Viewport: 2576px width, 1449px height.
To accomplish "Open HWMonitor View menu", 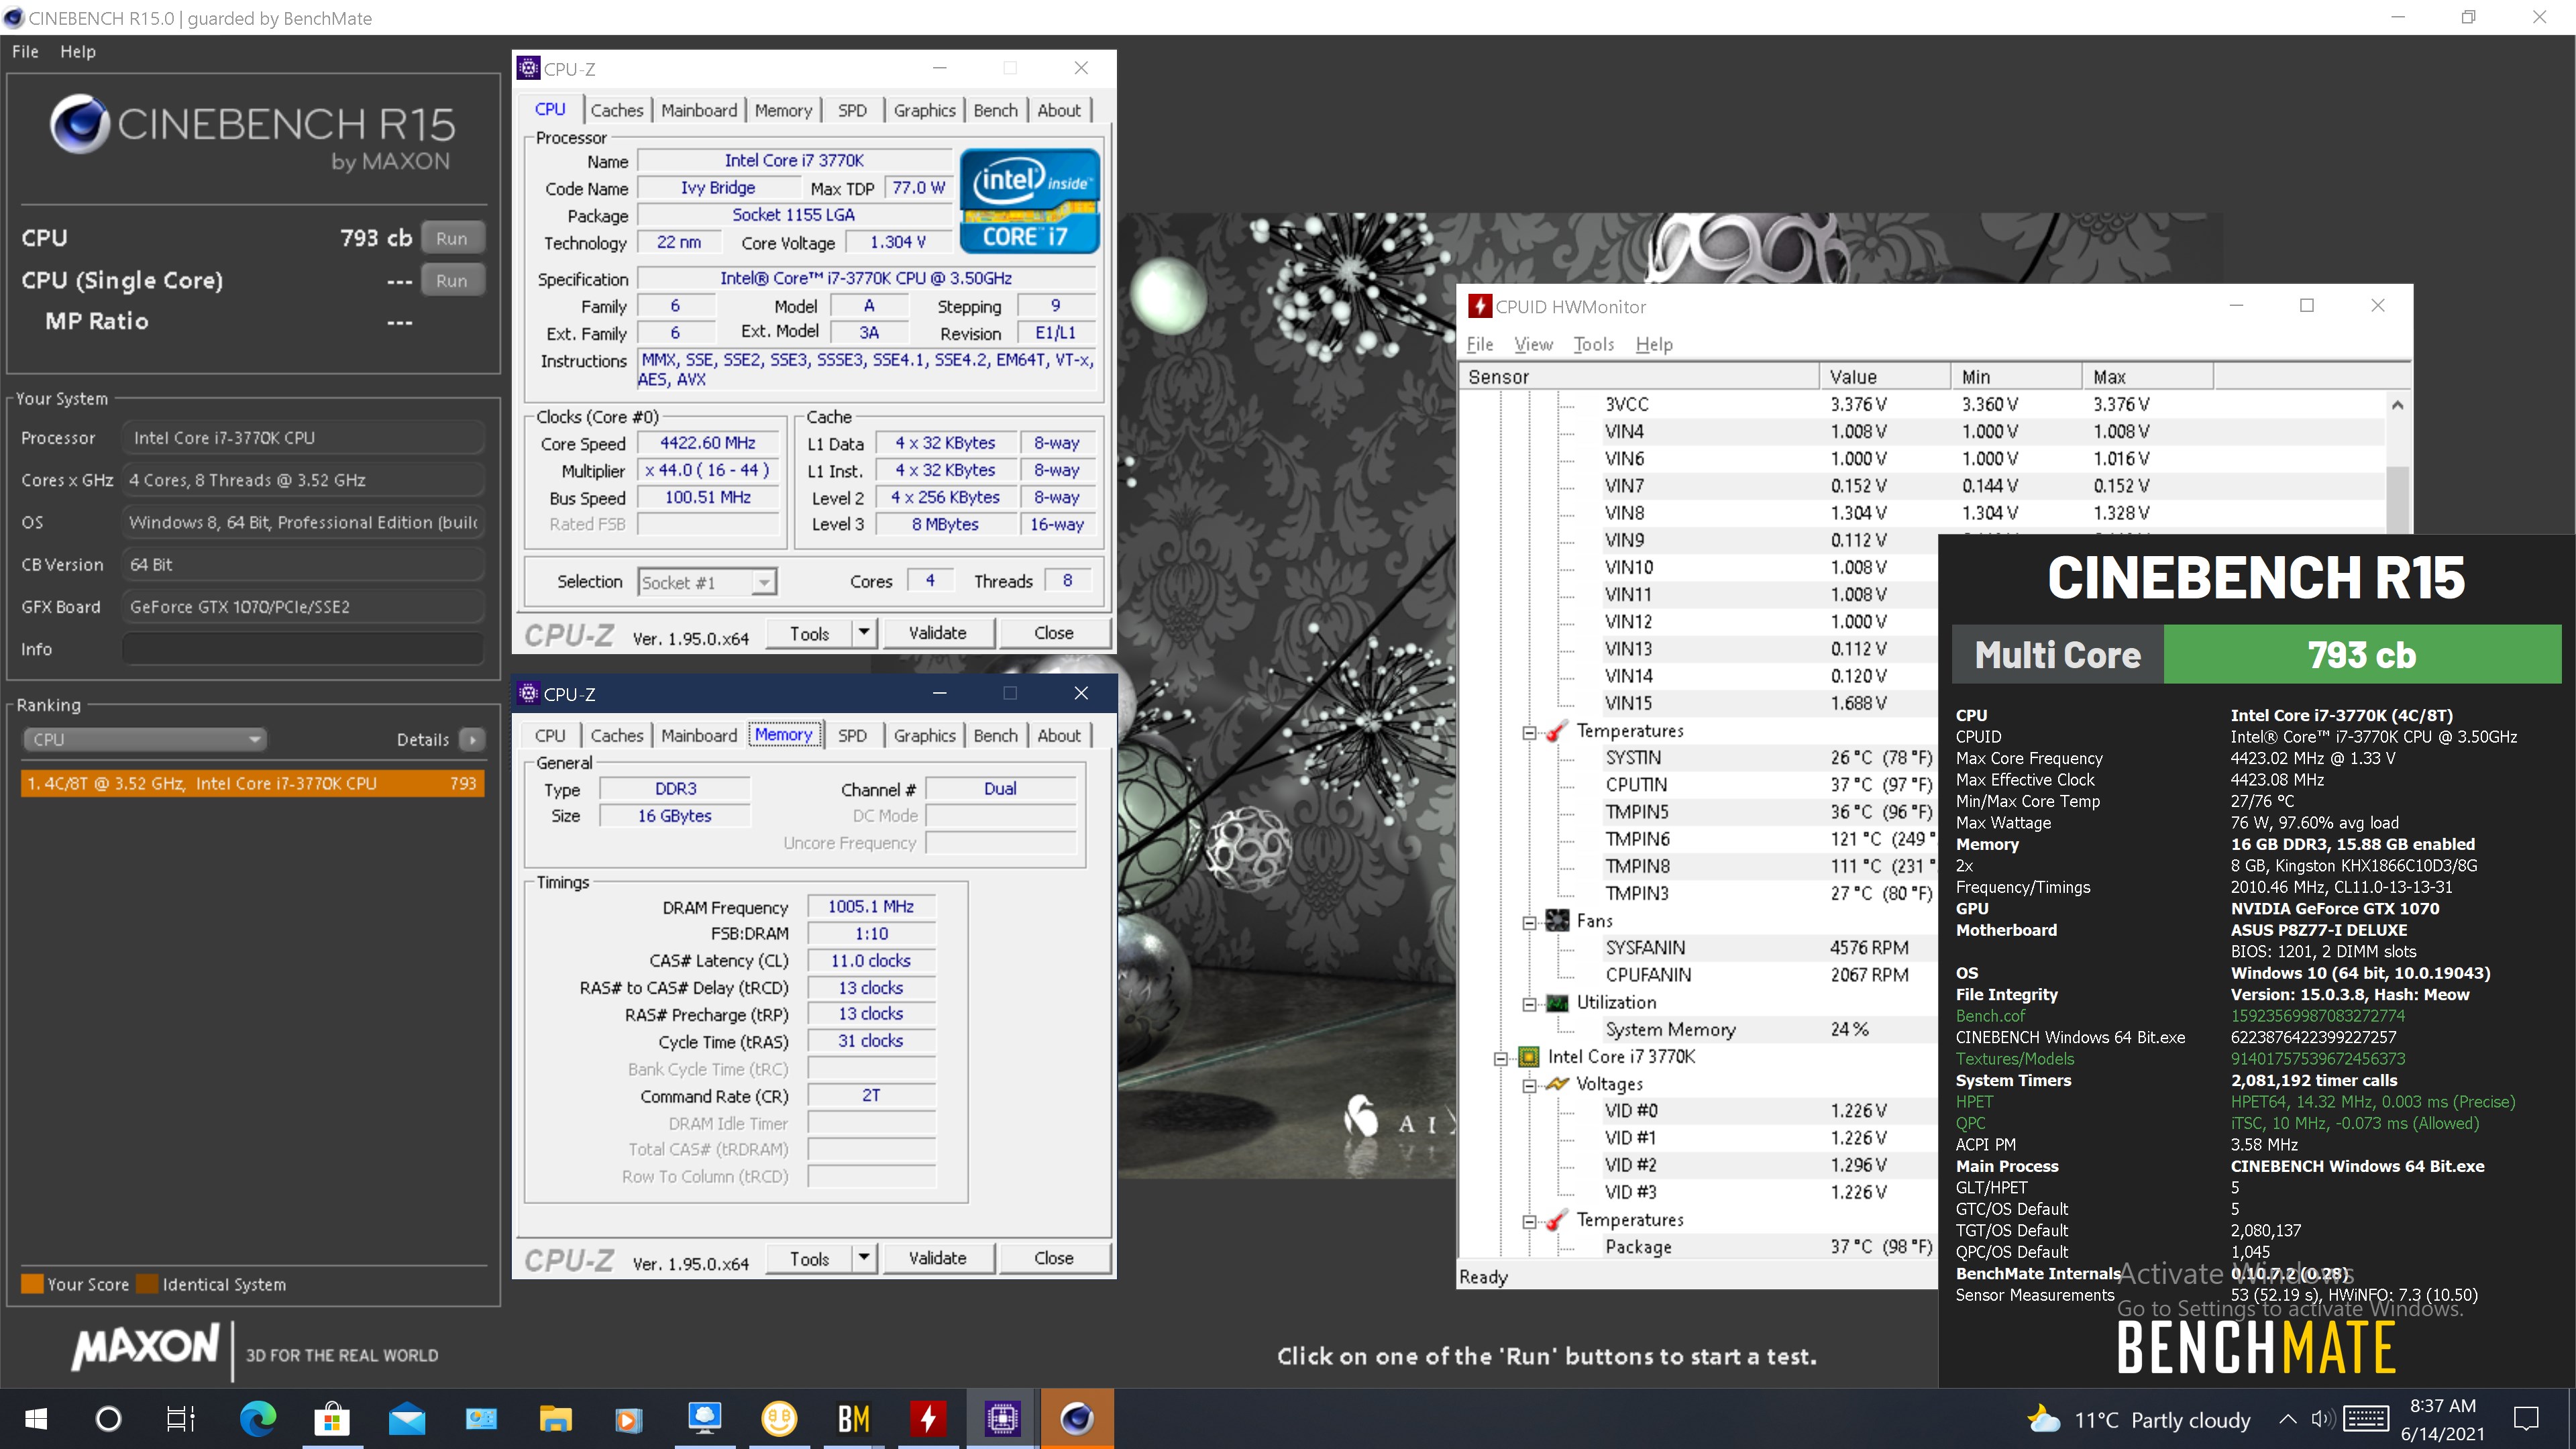I will point(1533,344).
